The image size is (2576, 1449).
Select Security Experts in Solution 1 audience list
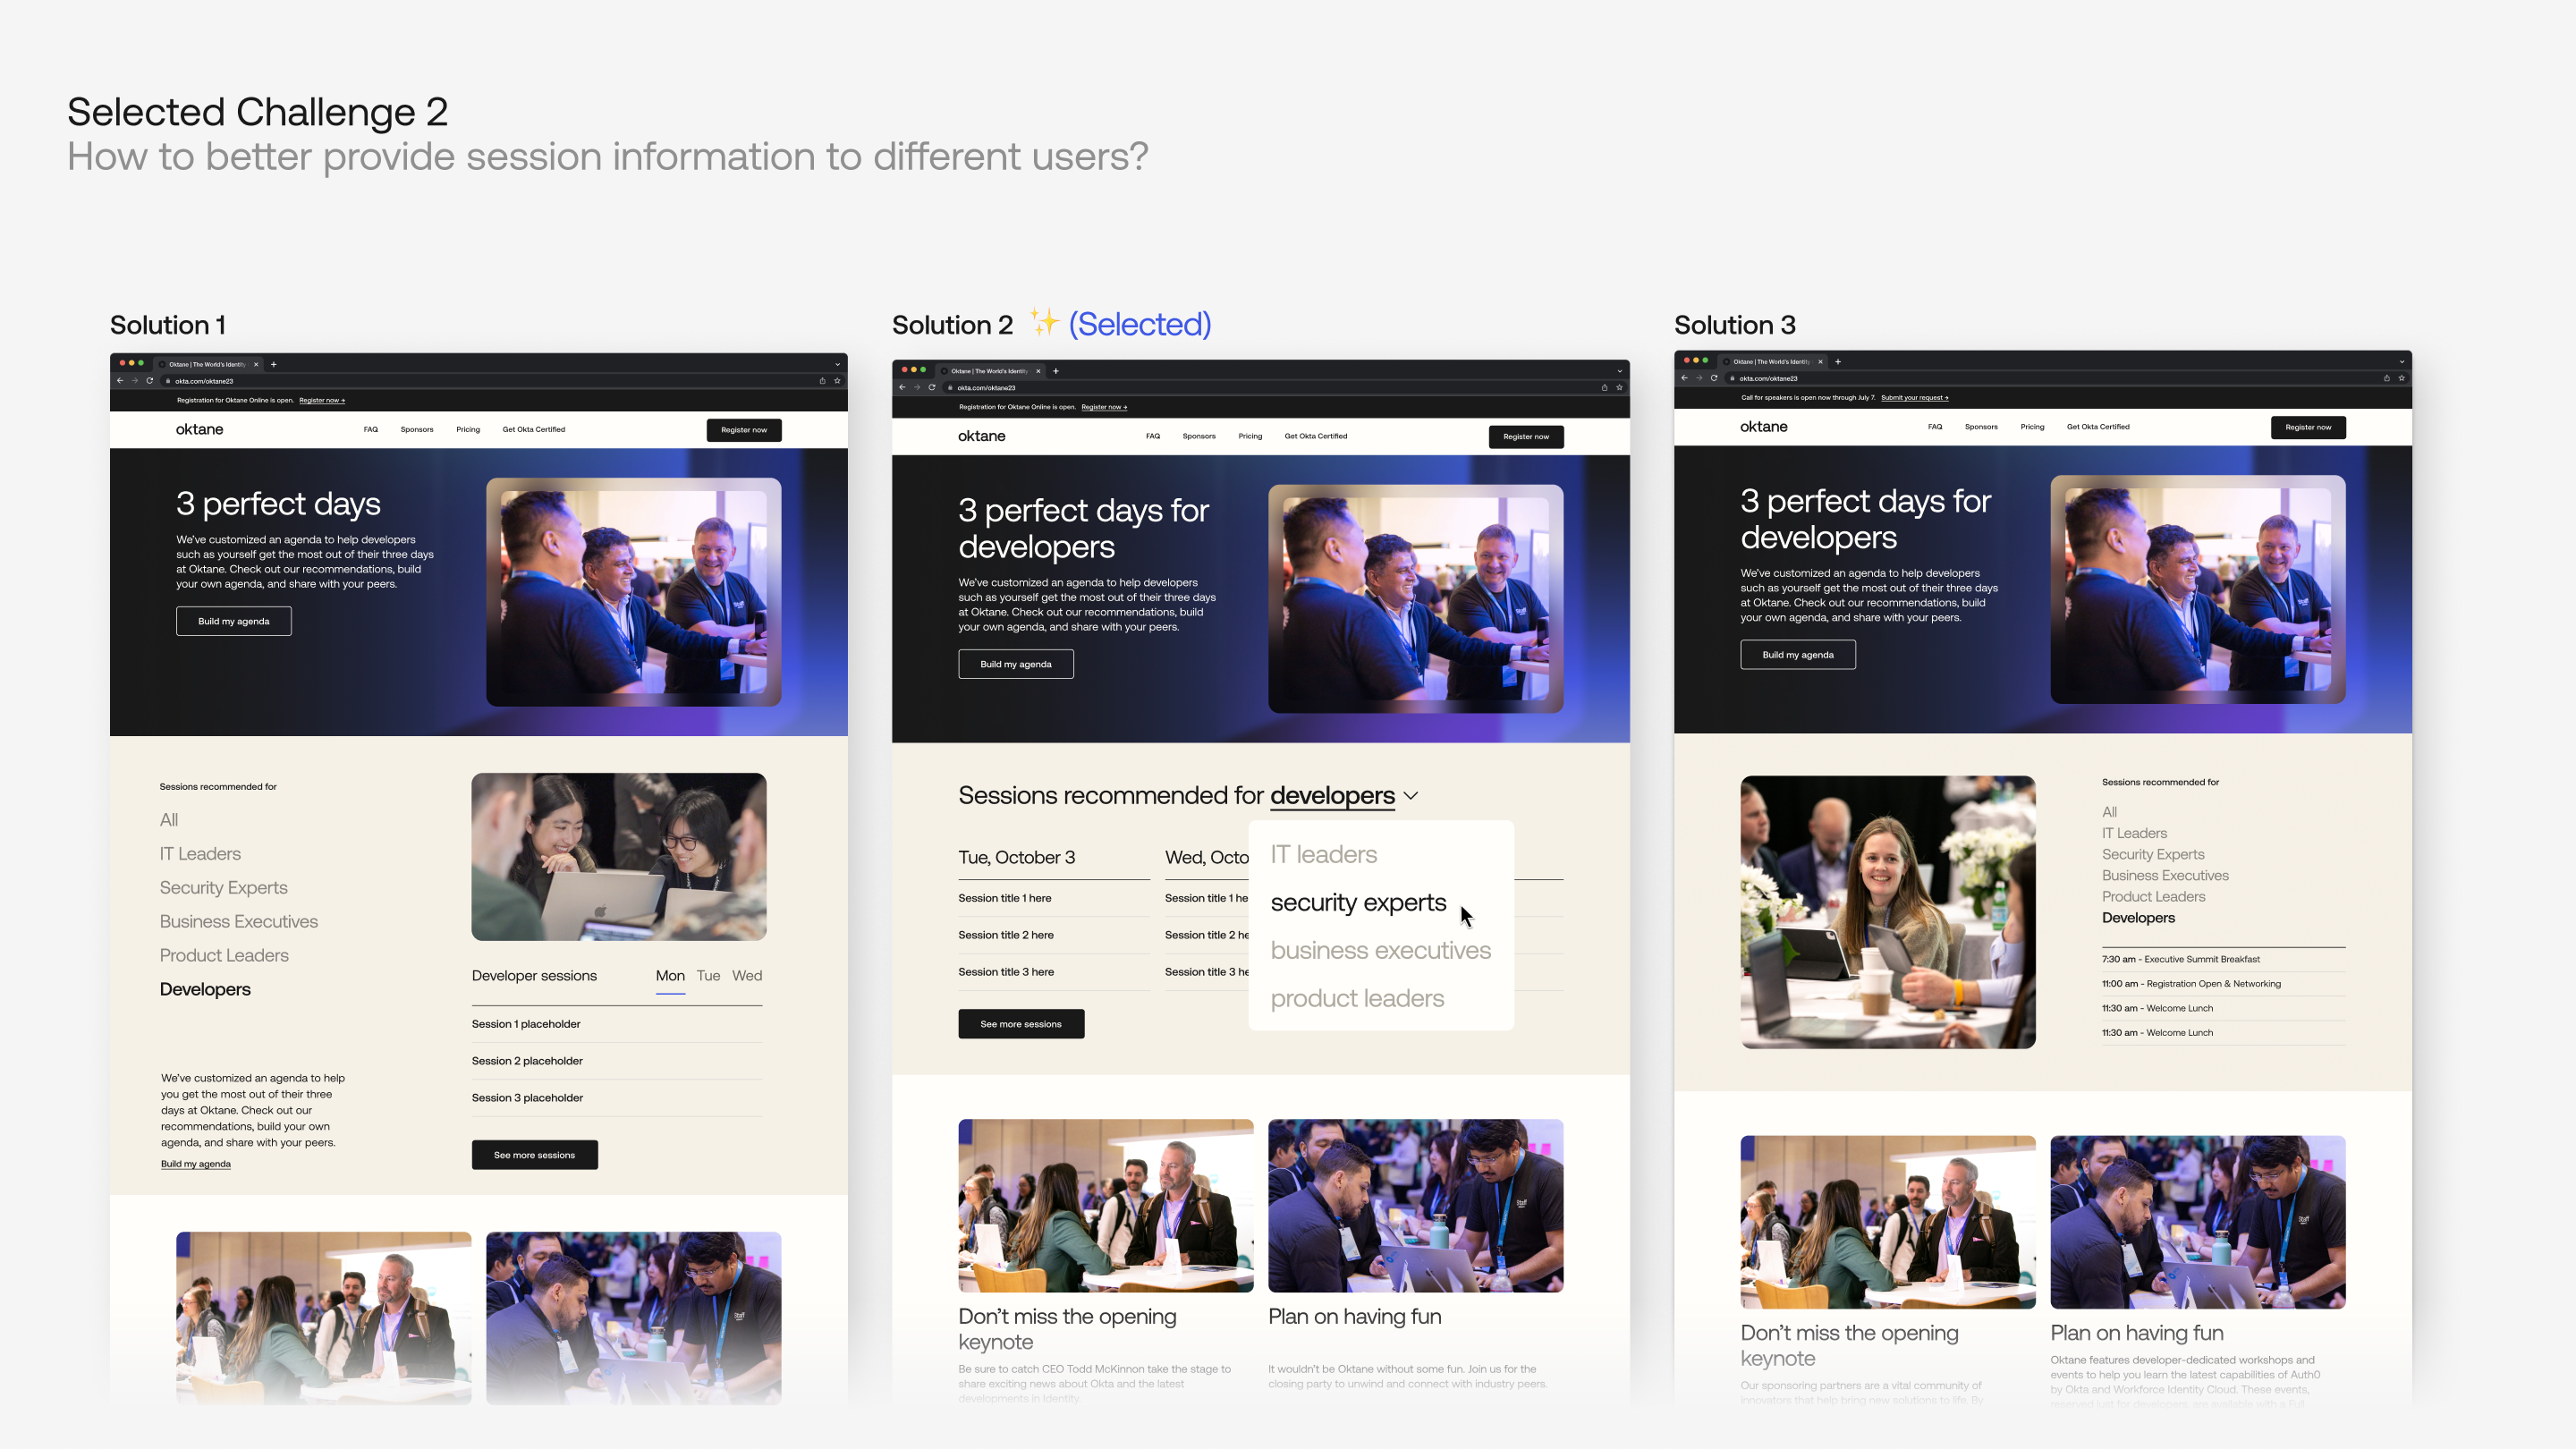click(x=223, y=888)
